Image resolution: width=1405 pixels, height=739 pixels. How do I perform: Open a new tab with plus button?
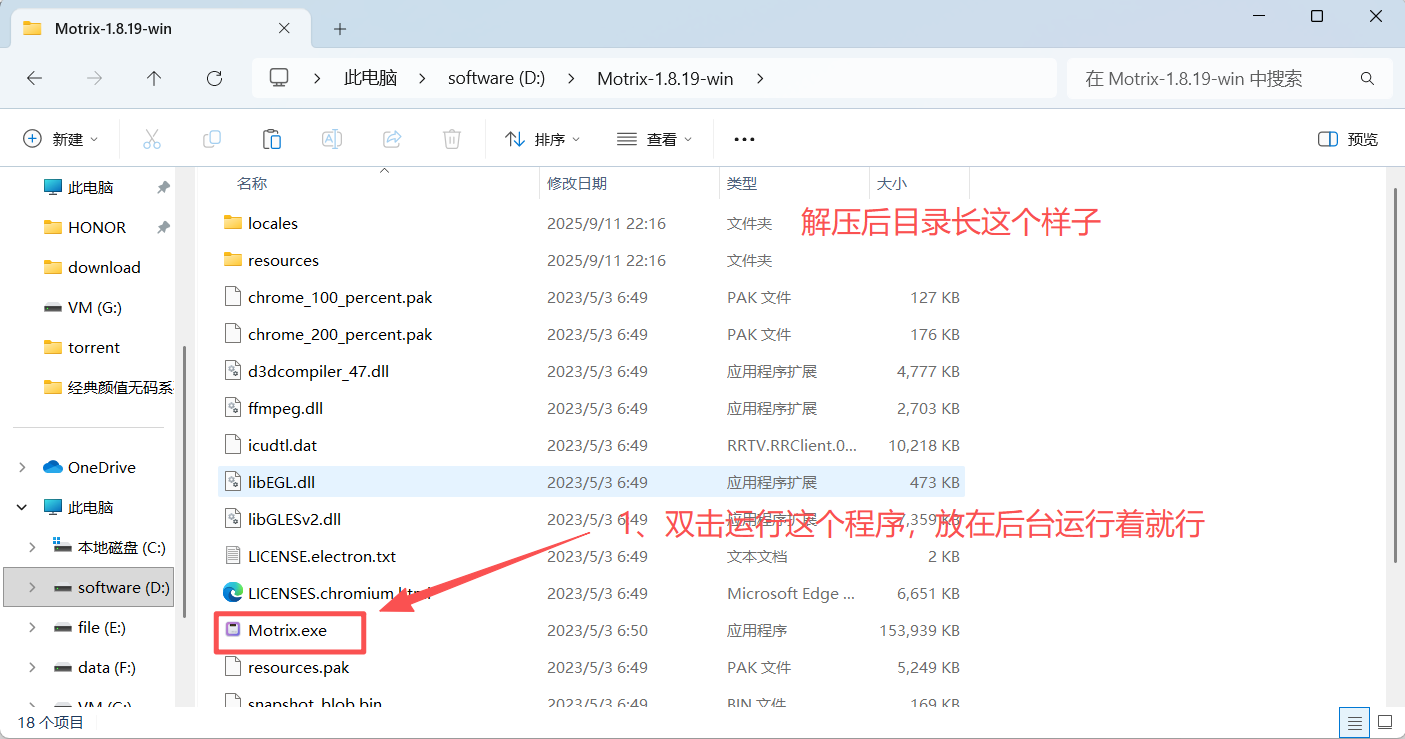[340, 29]
